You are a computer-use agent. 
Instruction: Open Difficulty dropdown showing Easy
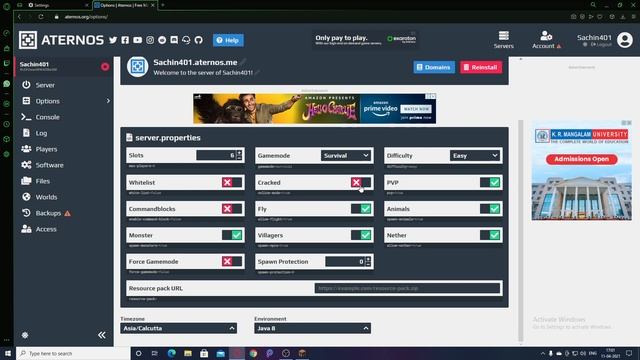[x=475, y=156]
